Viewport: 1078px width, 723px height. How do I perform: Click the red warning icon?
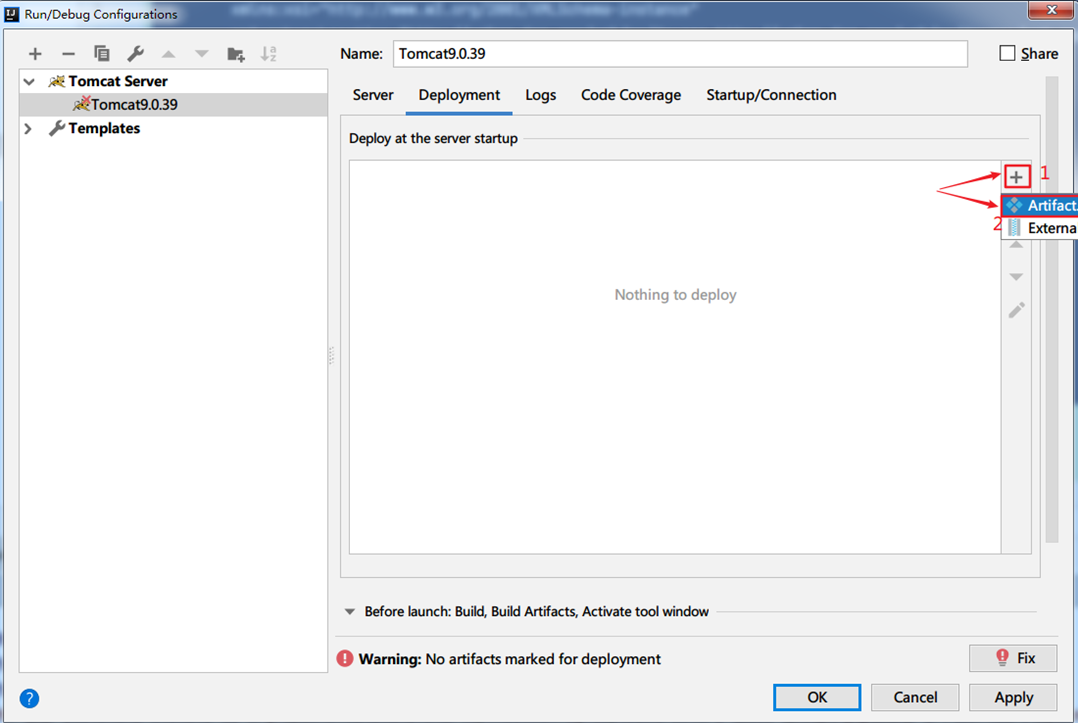point(344,658)
